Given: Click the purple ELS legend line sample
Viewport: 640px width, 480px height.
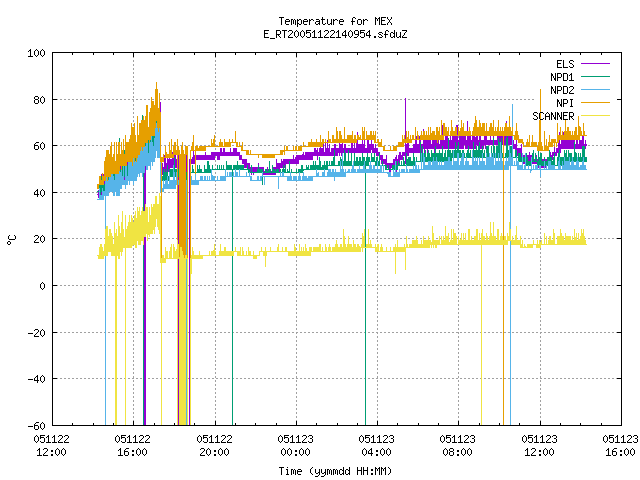Looking at the screenshot, I should tap(595, 64).
